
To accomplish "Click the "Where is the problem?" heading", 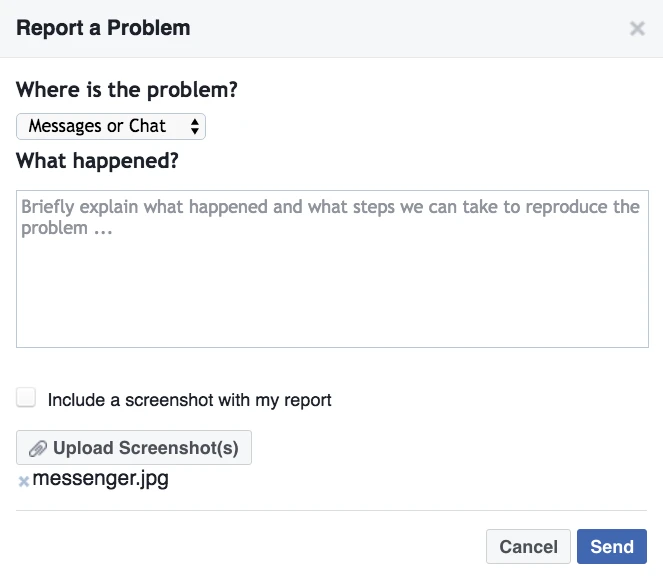I will [x=127, y=89].
